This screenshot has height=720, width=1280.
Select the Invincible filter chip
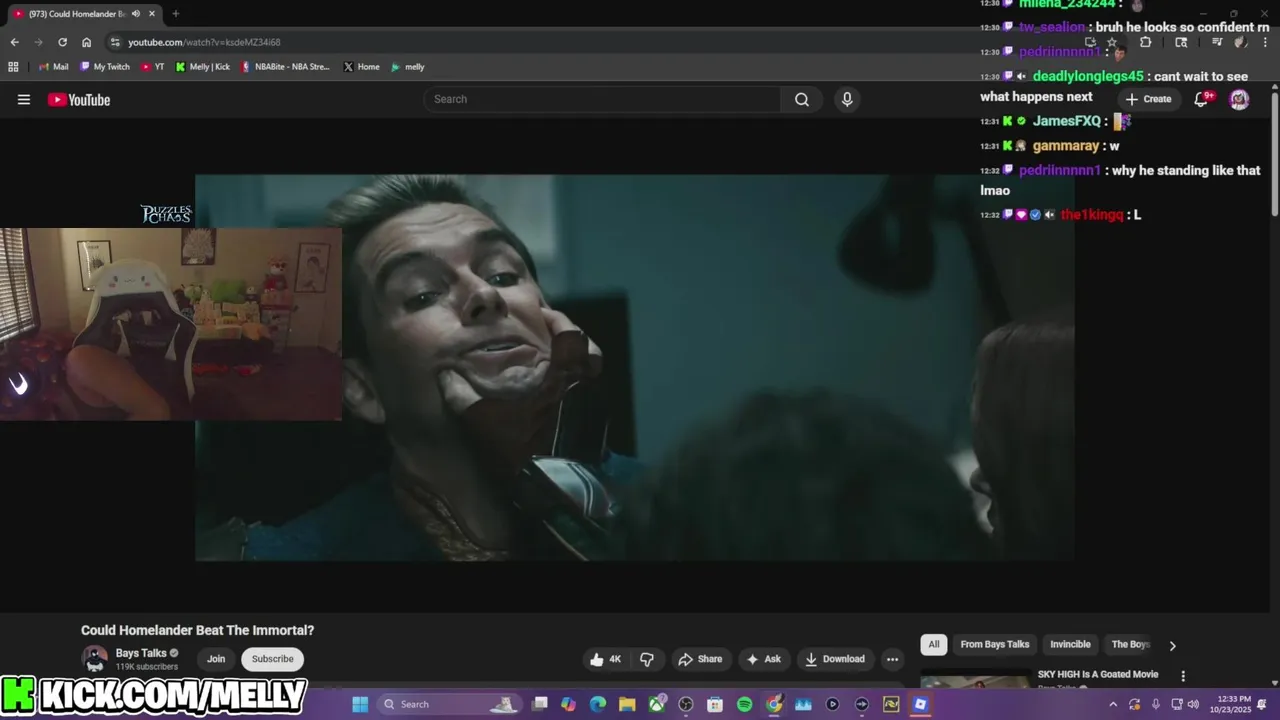(1070, 645)
